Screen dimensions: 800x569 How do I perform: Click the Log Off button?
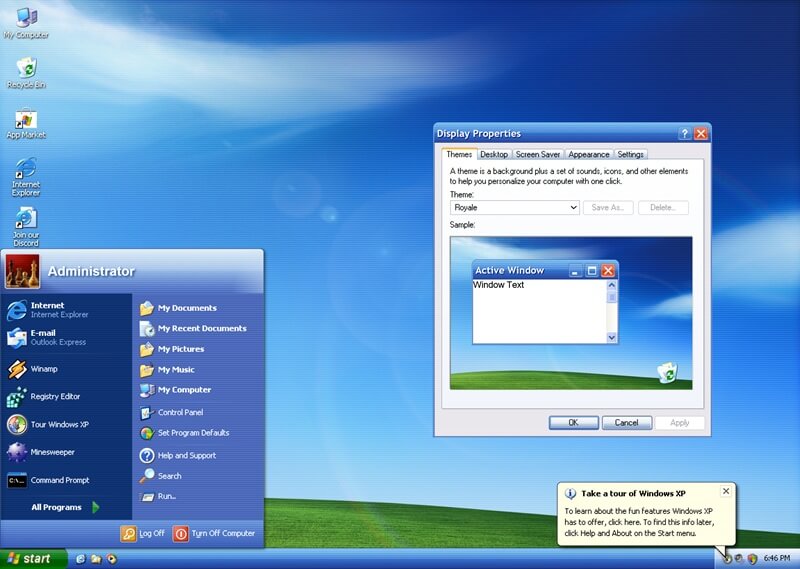[143, 533]
